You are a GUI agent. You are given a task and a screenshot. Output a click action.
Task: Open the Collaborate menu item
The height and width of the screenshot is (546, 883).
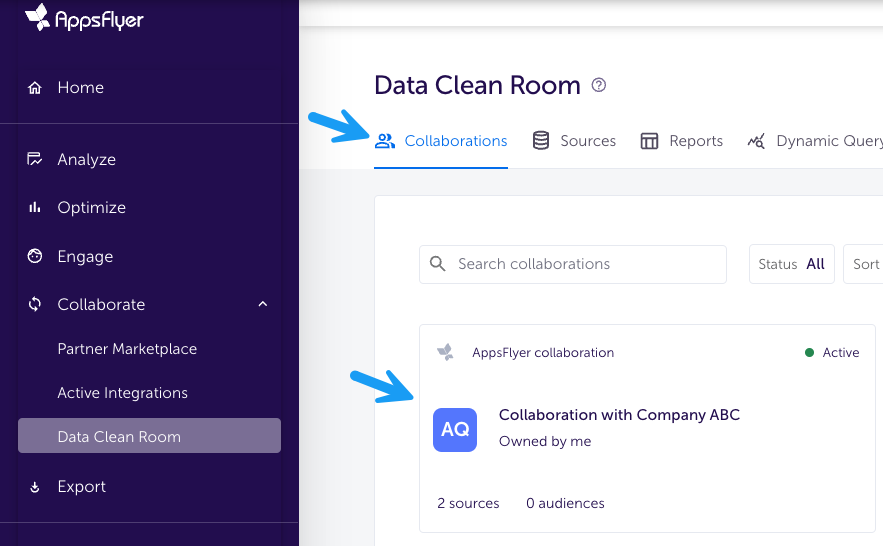(101, 305)
